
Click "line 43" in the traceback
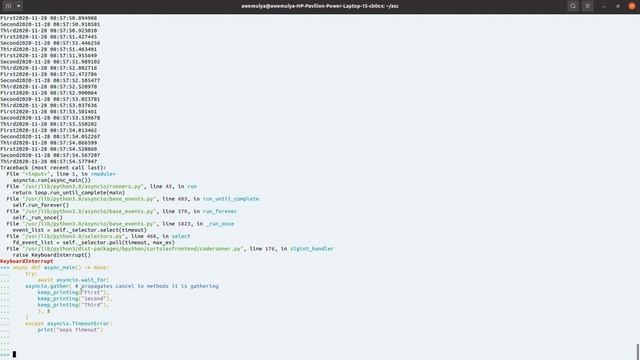point(161,187)
